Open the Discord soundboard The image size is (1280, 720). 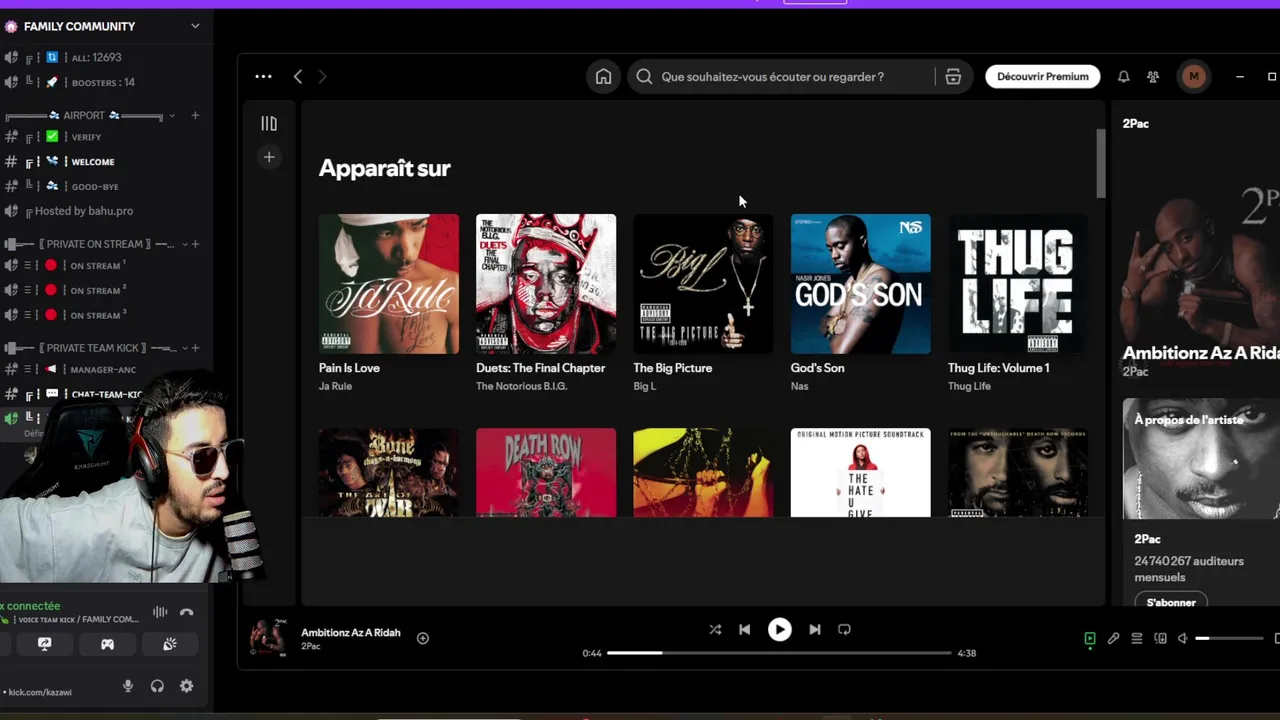pos(170,644)
